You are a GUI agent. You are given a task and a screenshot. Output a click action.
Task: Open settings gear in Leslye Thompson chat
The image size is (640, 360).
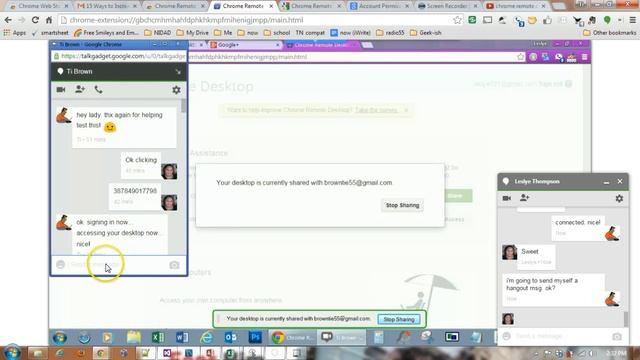tap(619, 198)
